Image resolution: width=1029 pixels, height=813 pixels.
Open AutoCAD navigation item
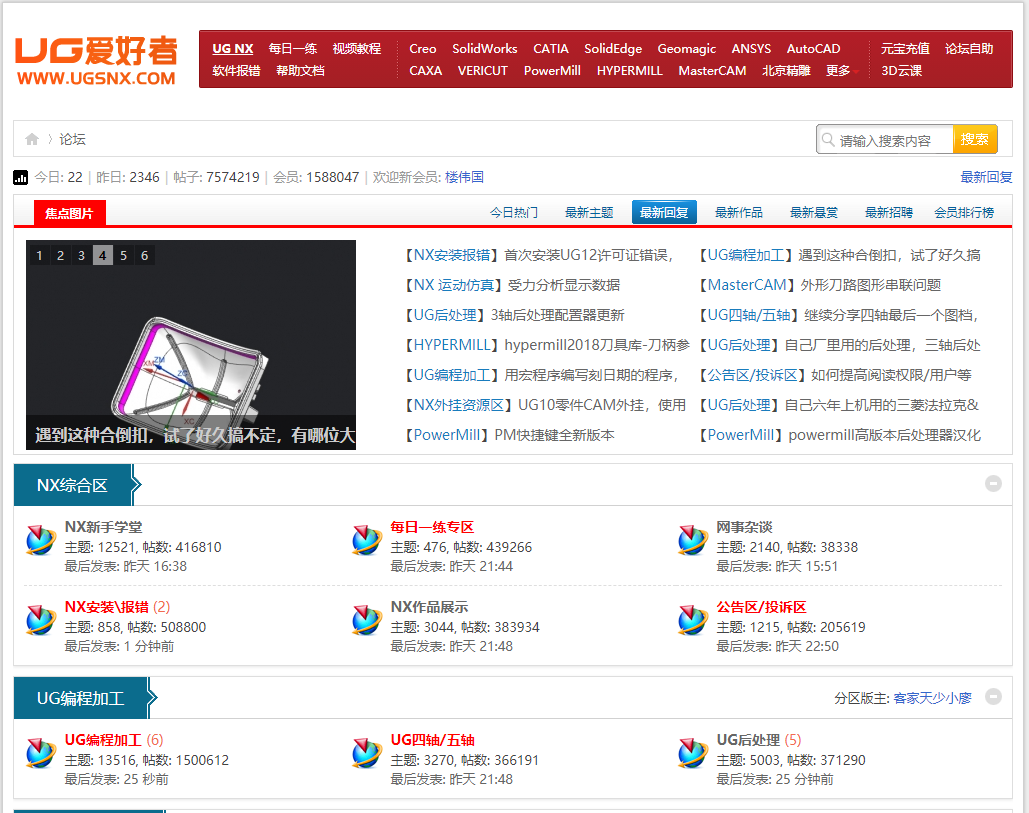[x=813, y=49]
